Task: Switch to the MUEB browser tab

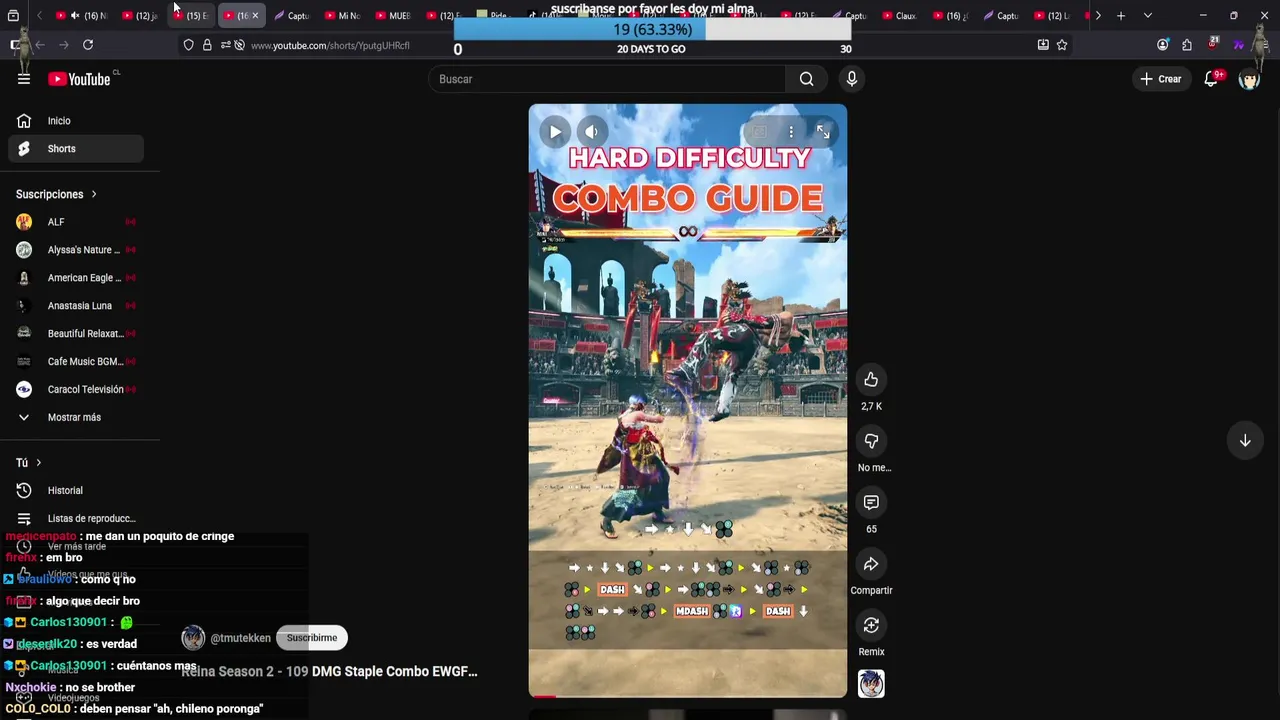Action: click(393, 16)
